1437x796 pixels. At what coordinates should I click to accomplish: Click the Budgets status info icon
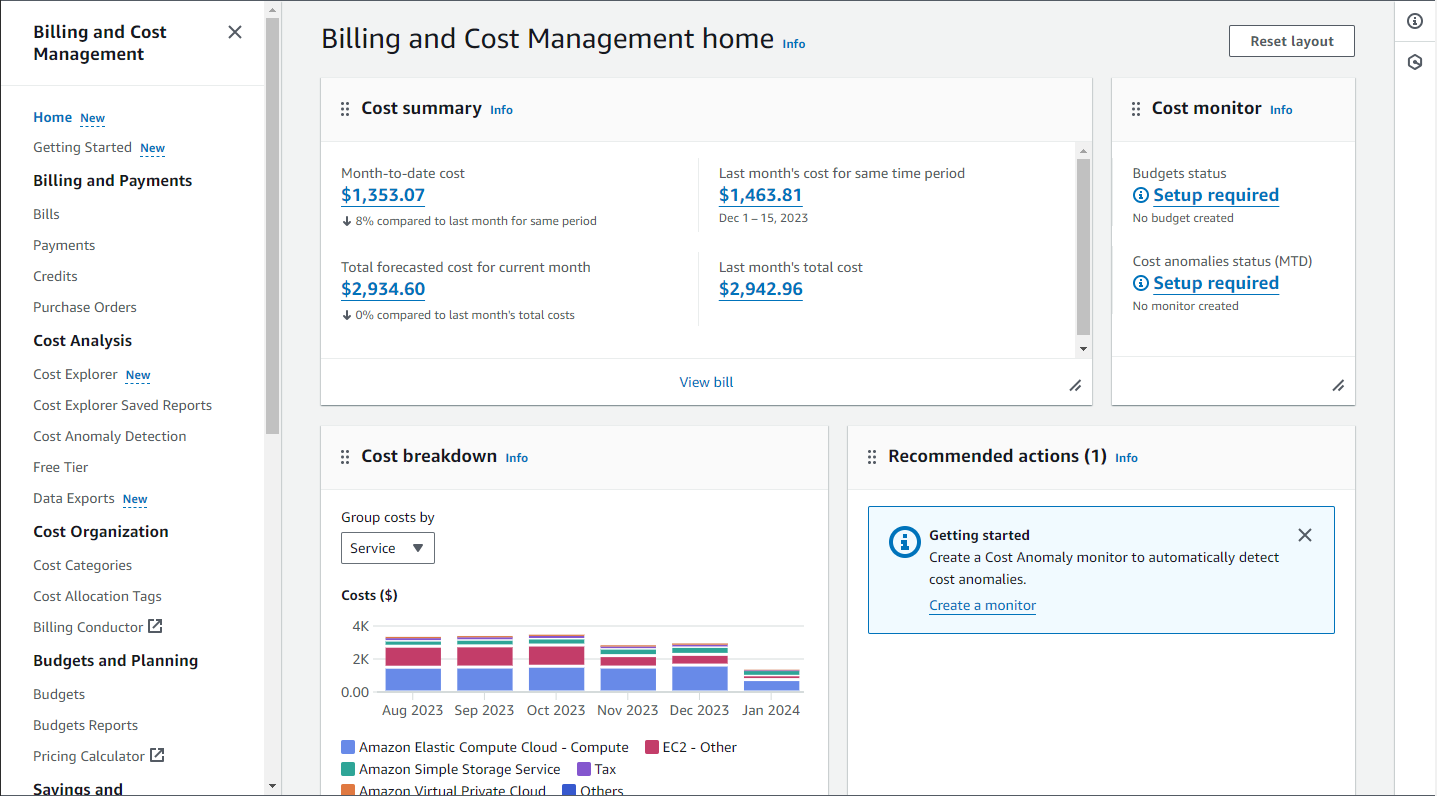[1141, 195]
